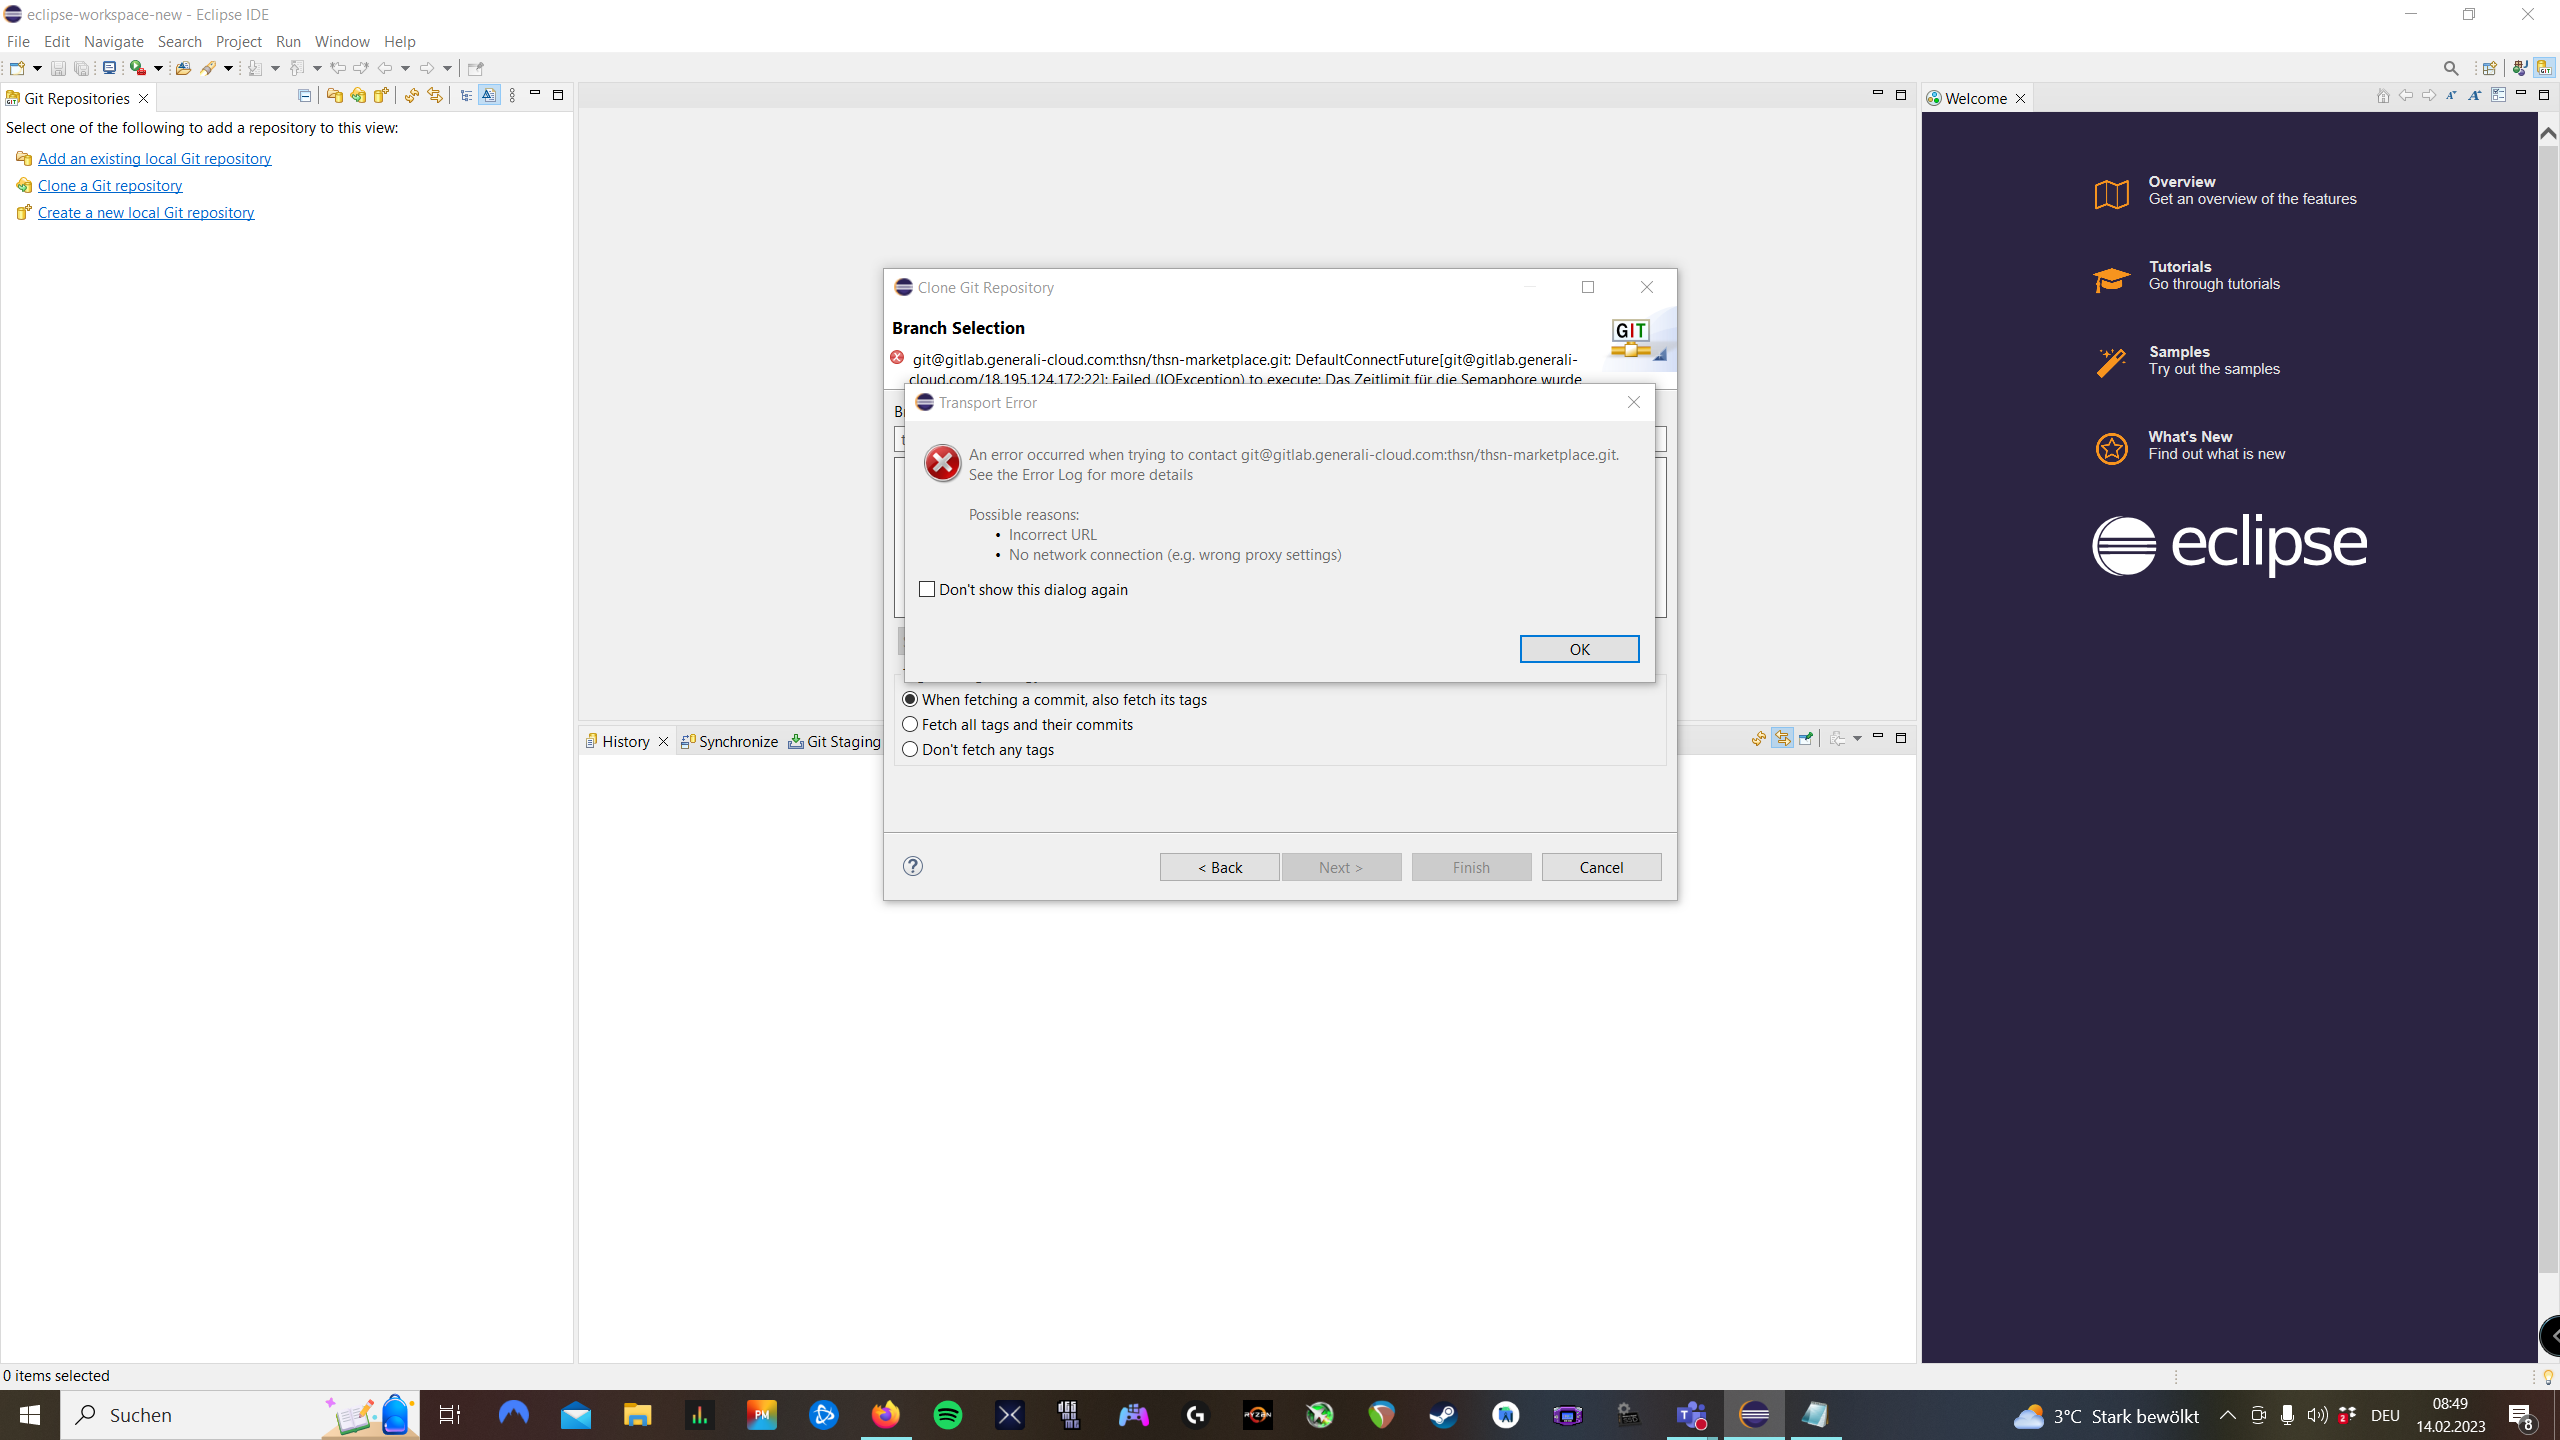Image resolution: width=2560 pixels, height=1440 pixels.
Task: Close the Transport Error dialog with X
Action: click(1633, 402)
